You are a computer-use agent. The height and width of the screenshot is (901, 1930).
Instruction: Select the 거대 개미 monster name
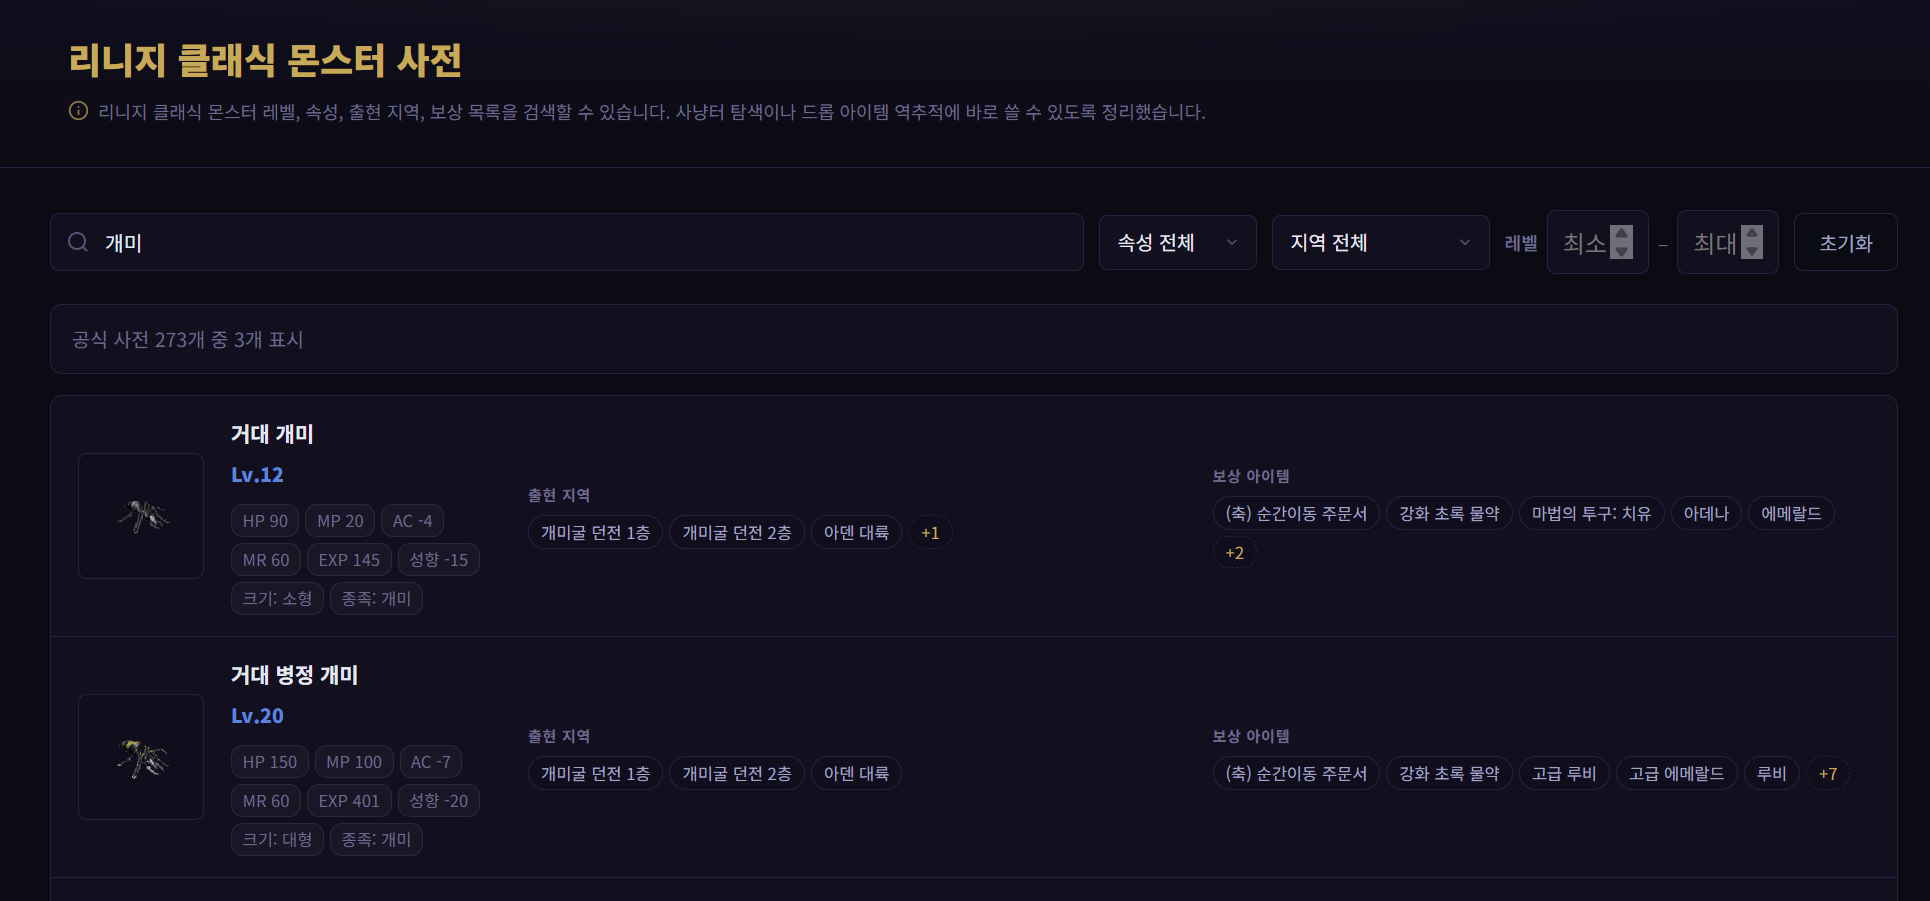[x=272, y=434]
